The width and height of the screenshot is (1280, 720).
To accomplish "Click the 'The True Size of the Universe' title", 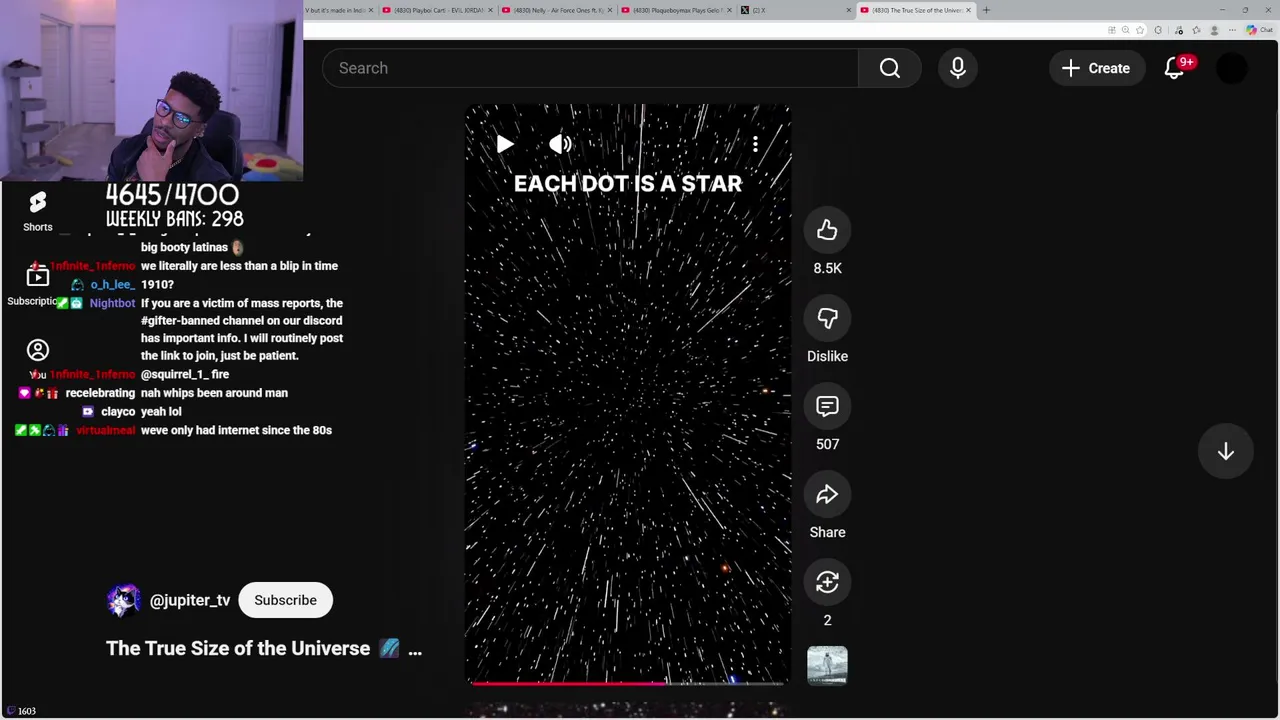I will click(x=238, y=649).
